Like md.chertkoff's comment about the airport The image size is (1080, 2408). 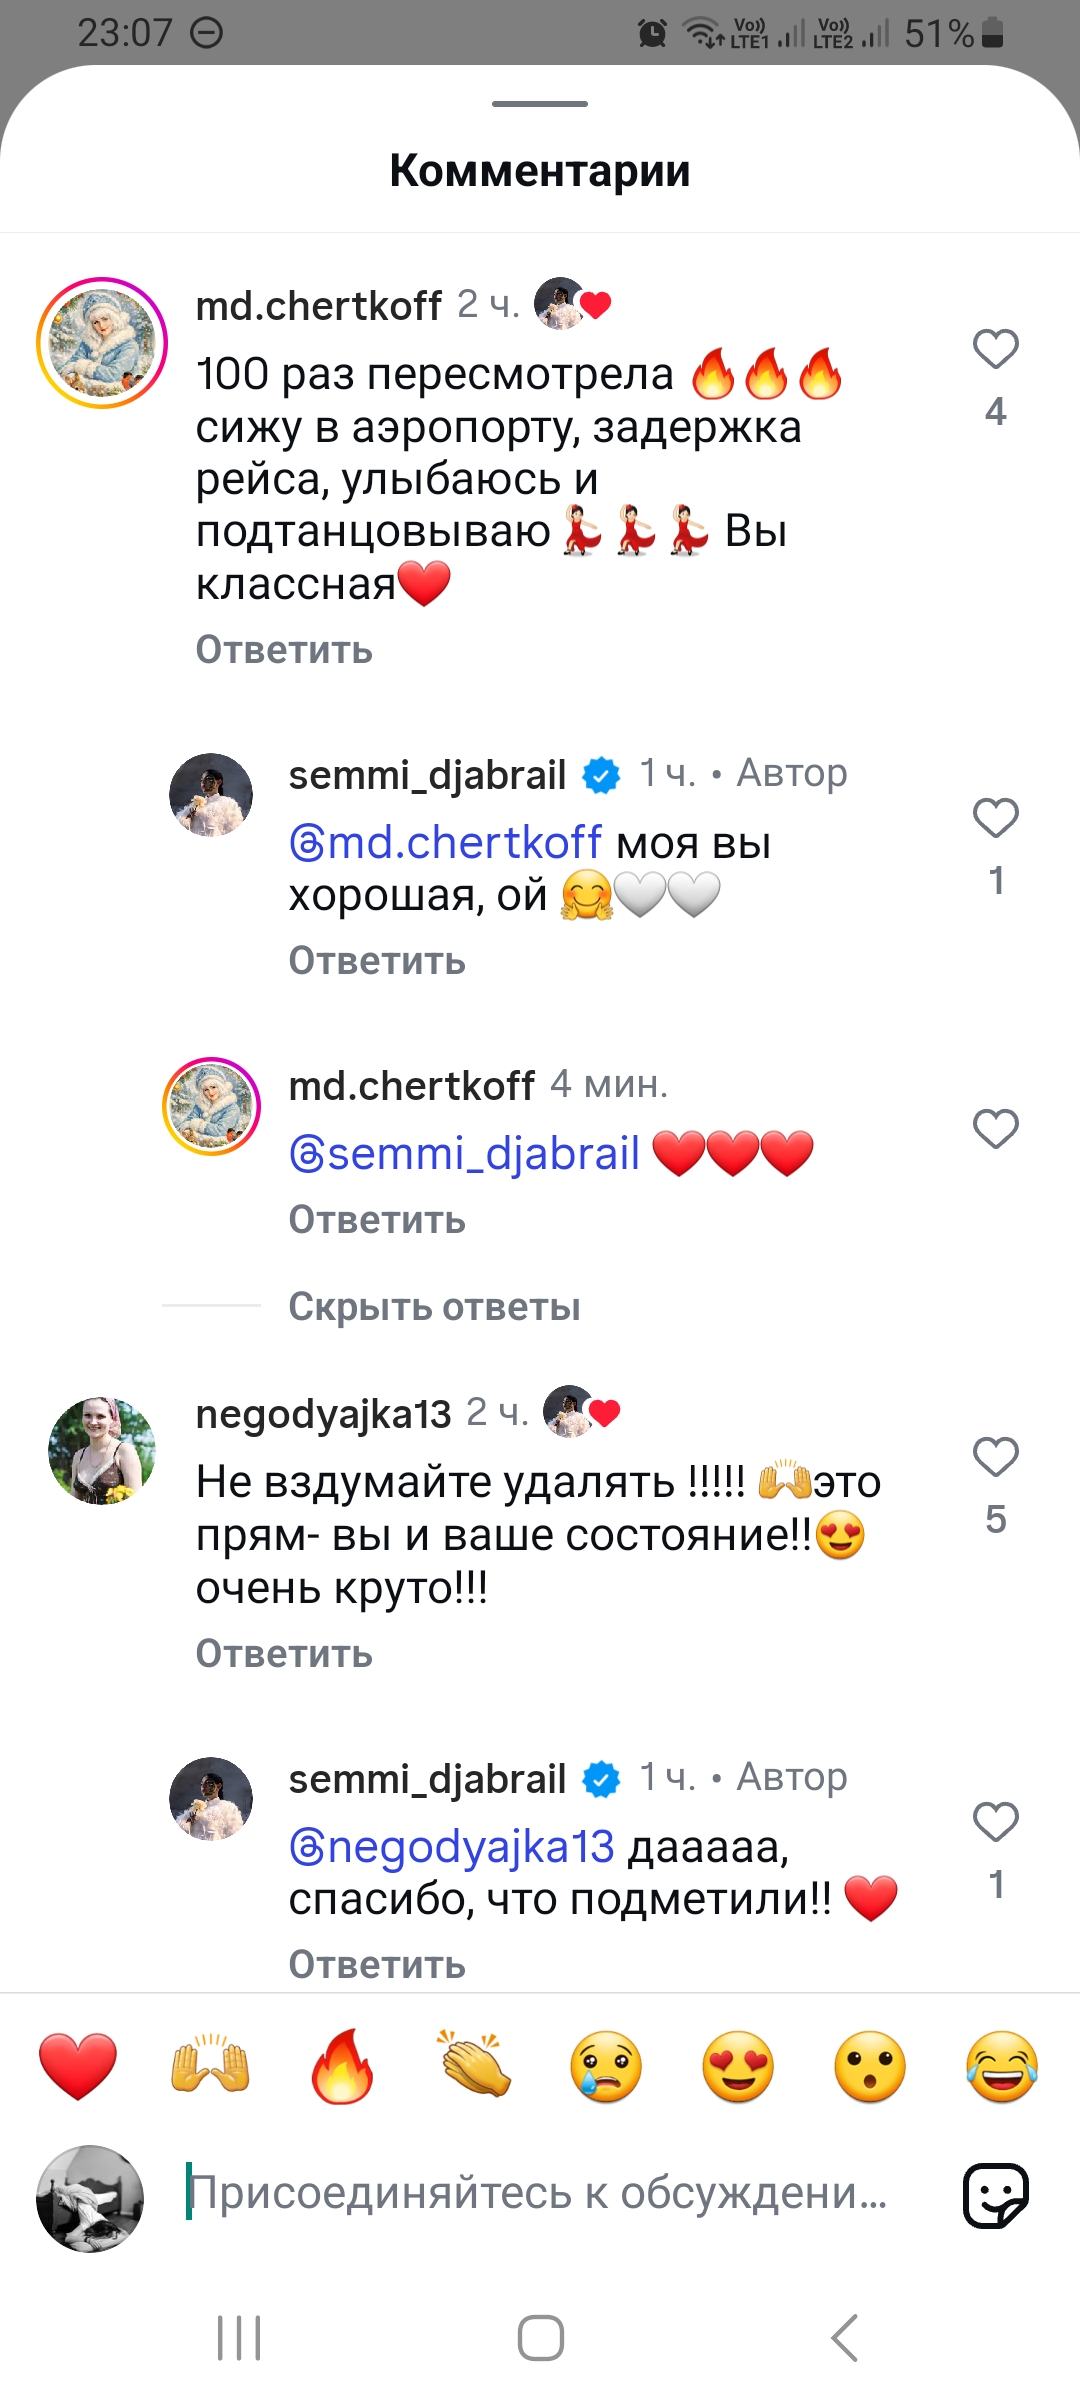[x=995, y=350]
